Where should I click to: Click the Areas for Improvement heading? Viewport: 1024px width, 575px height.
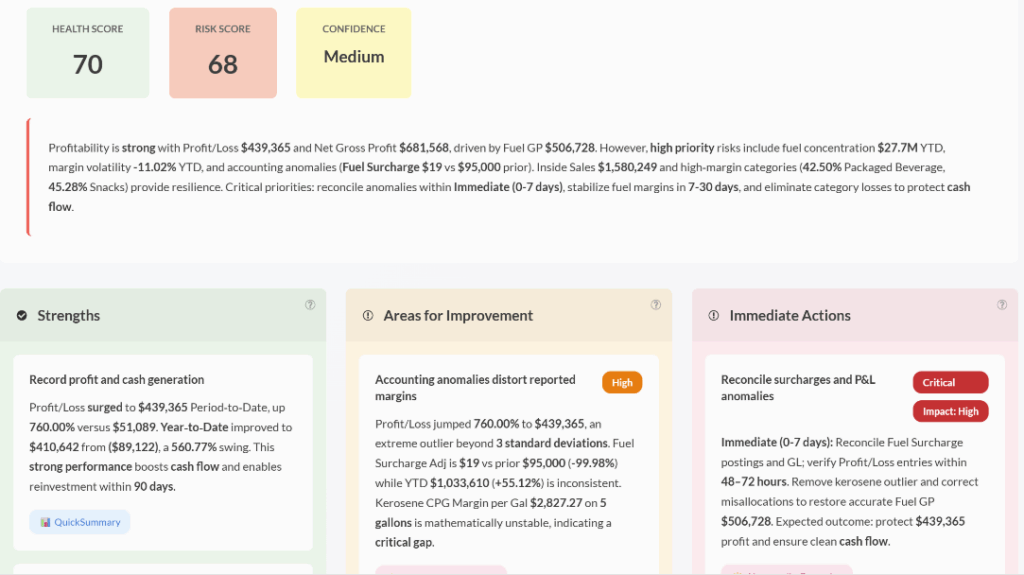458,316
